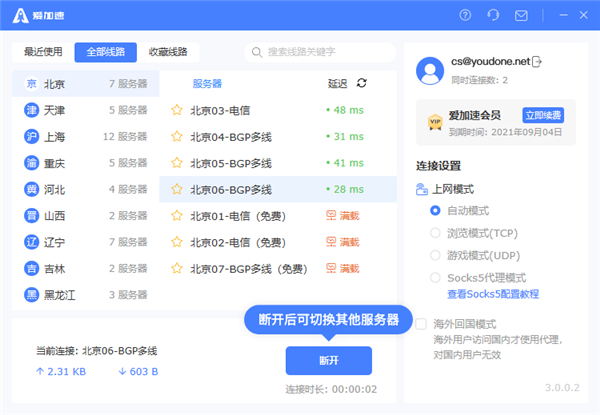Click the search keyword input field
Viewport: 600px width, 415px height.
(x=320, y=52)
